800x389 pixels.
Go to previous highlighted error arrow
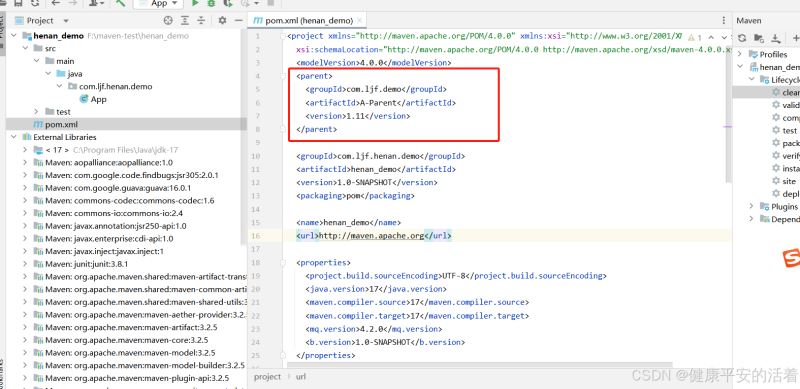(711, 37)
